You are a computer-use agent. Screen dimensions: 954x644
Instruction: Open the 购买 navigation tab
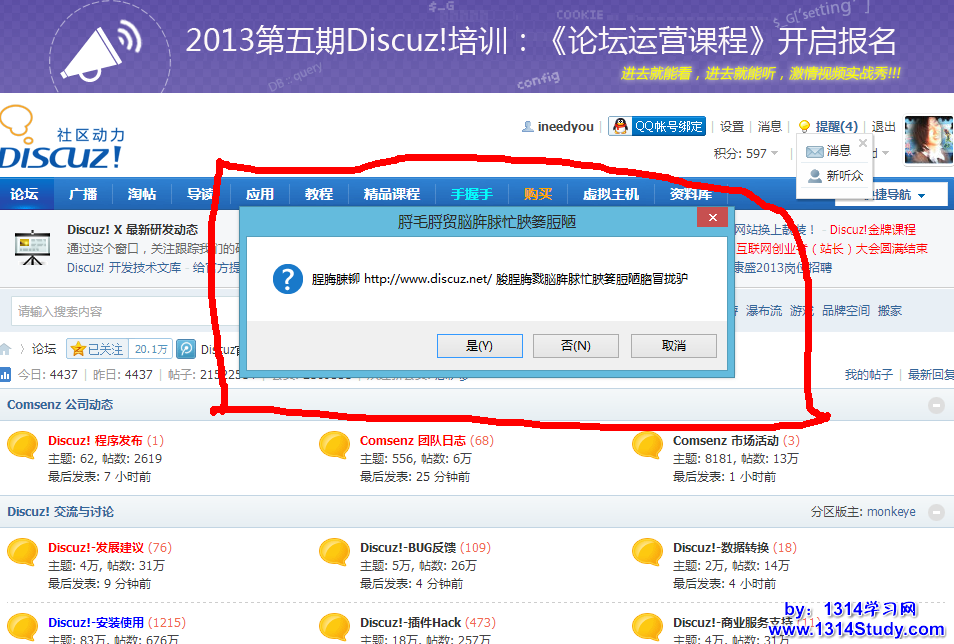[x=538, y=194]
